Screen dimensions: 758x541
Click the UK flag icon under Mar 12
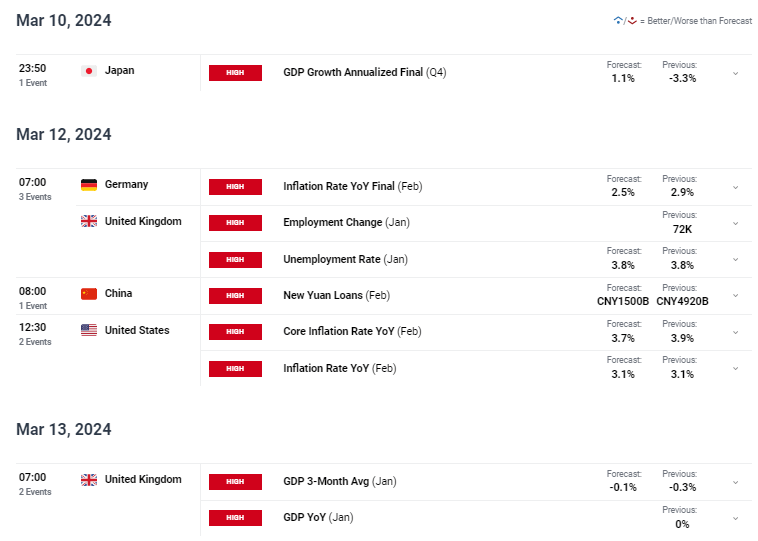pyautogui.click(x=89, y=221)
